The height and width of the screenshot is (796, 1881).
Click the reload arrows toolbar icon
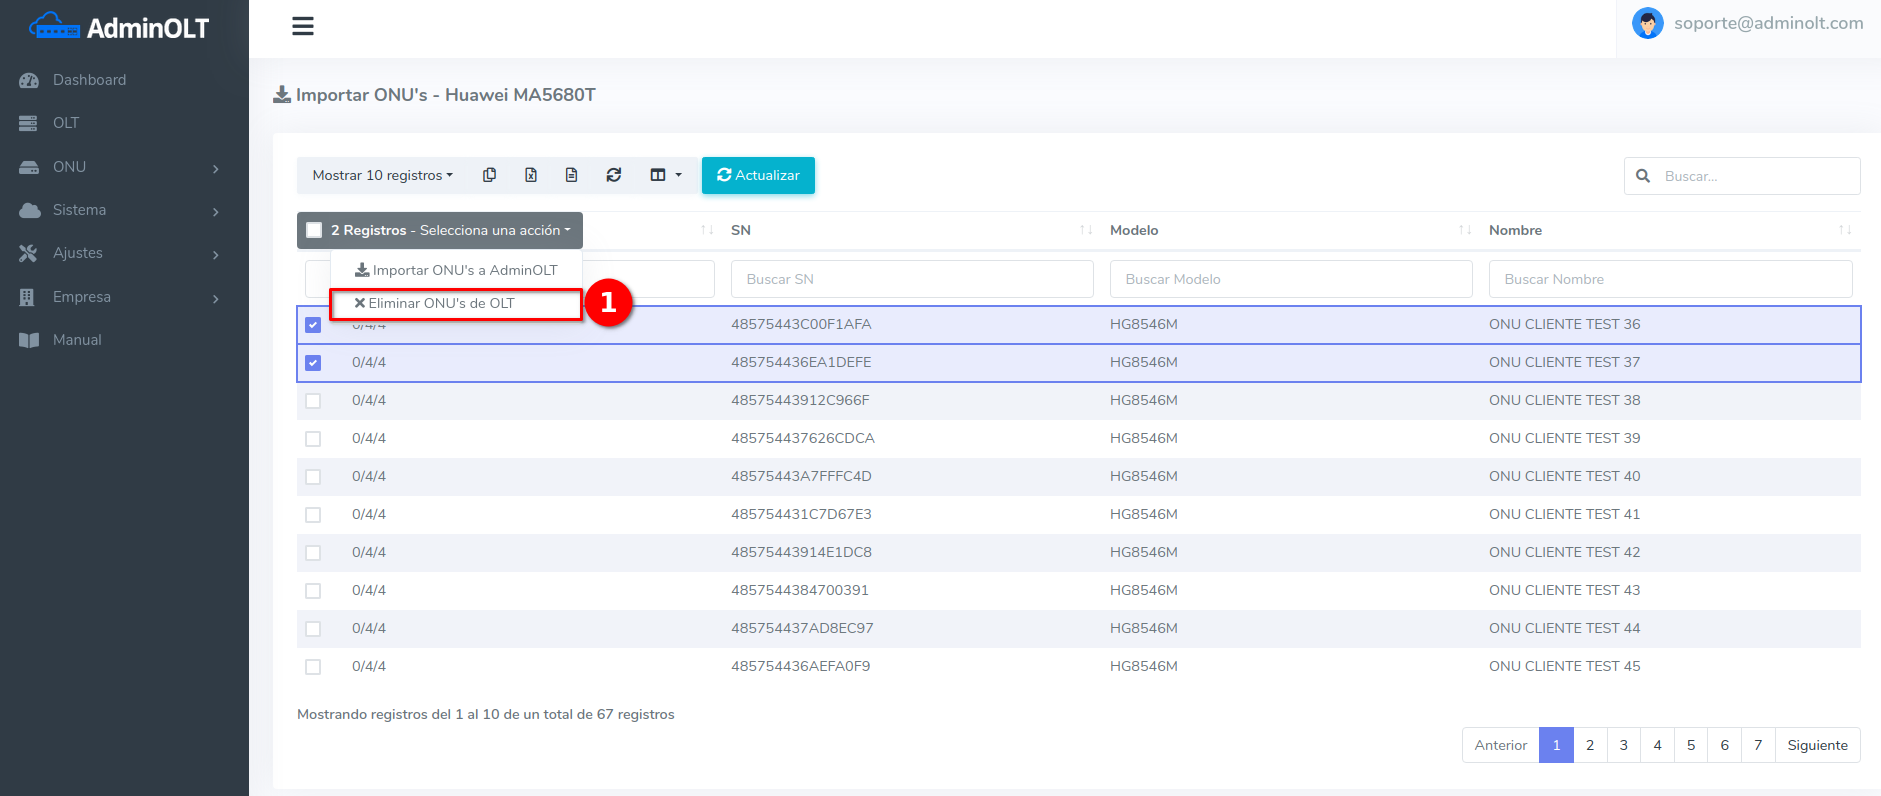[614, 175]
